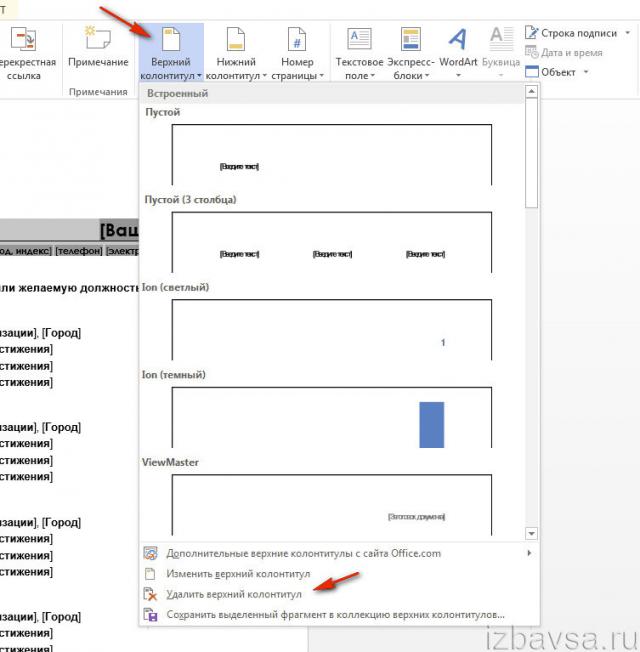Insert a Примечание comment
The height and width of the screenshot is (652, 640).
[x=98, y=40]
